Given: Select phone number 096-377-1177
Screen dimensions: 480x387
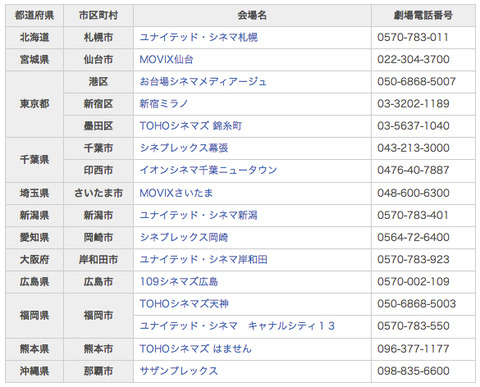Looking at the screenshot, I should click(413, 349).
